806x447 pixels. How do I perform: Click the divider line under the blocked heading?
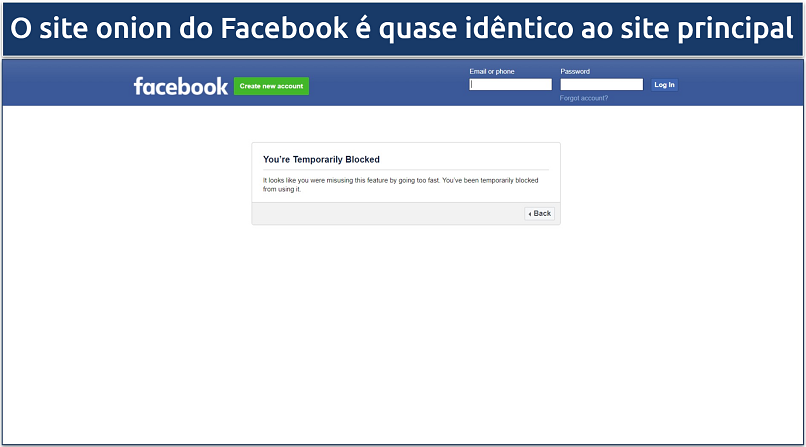406,170
